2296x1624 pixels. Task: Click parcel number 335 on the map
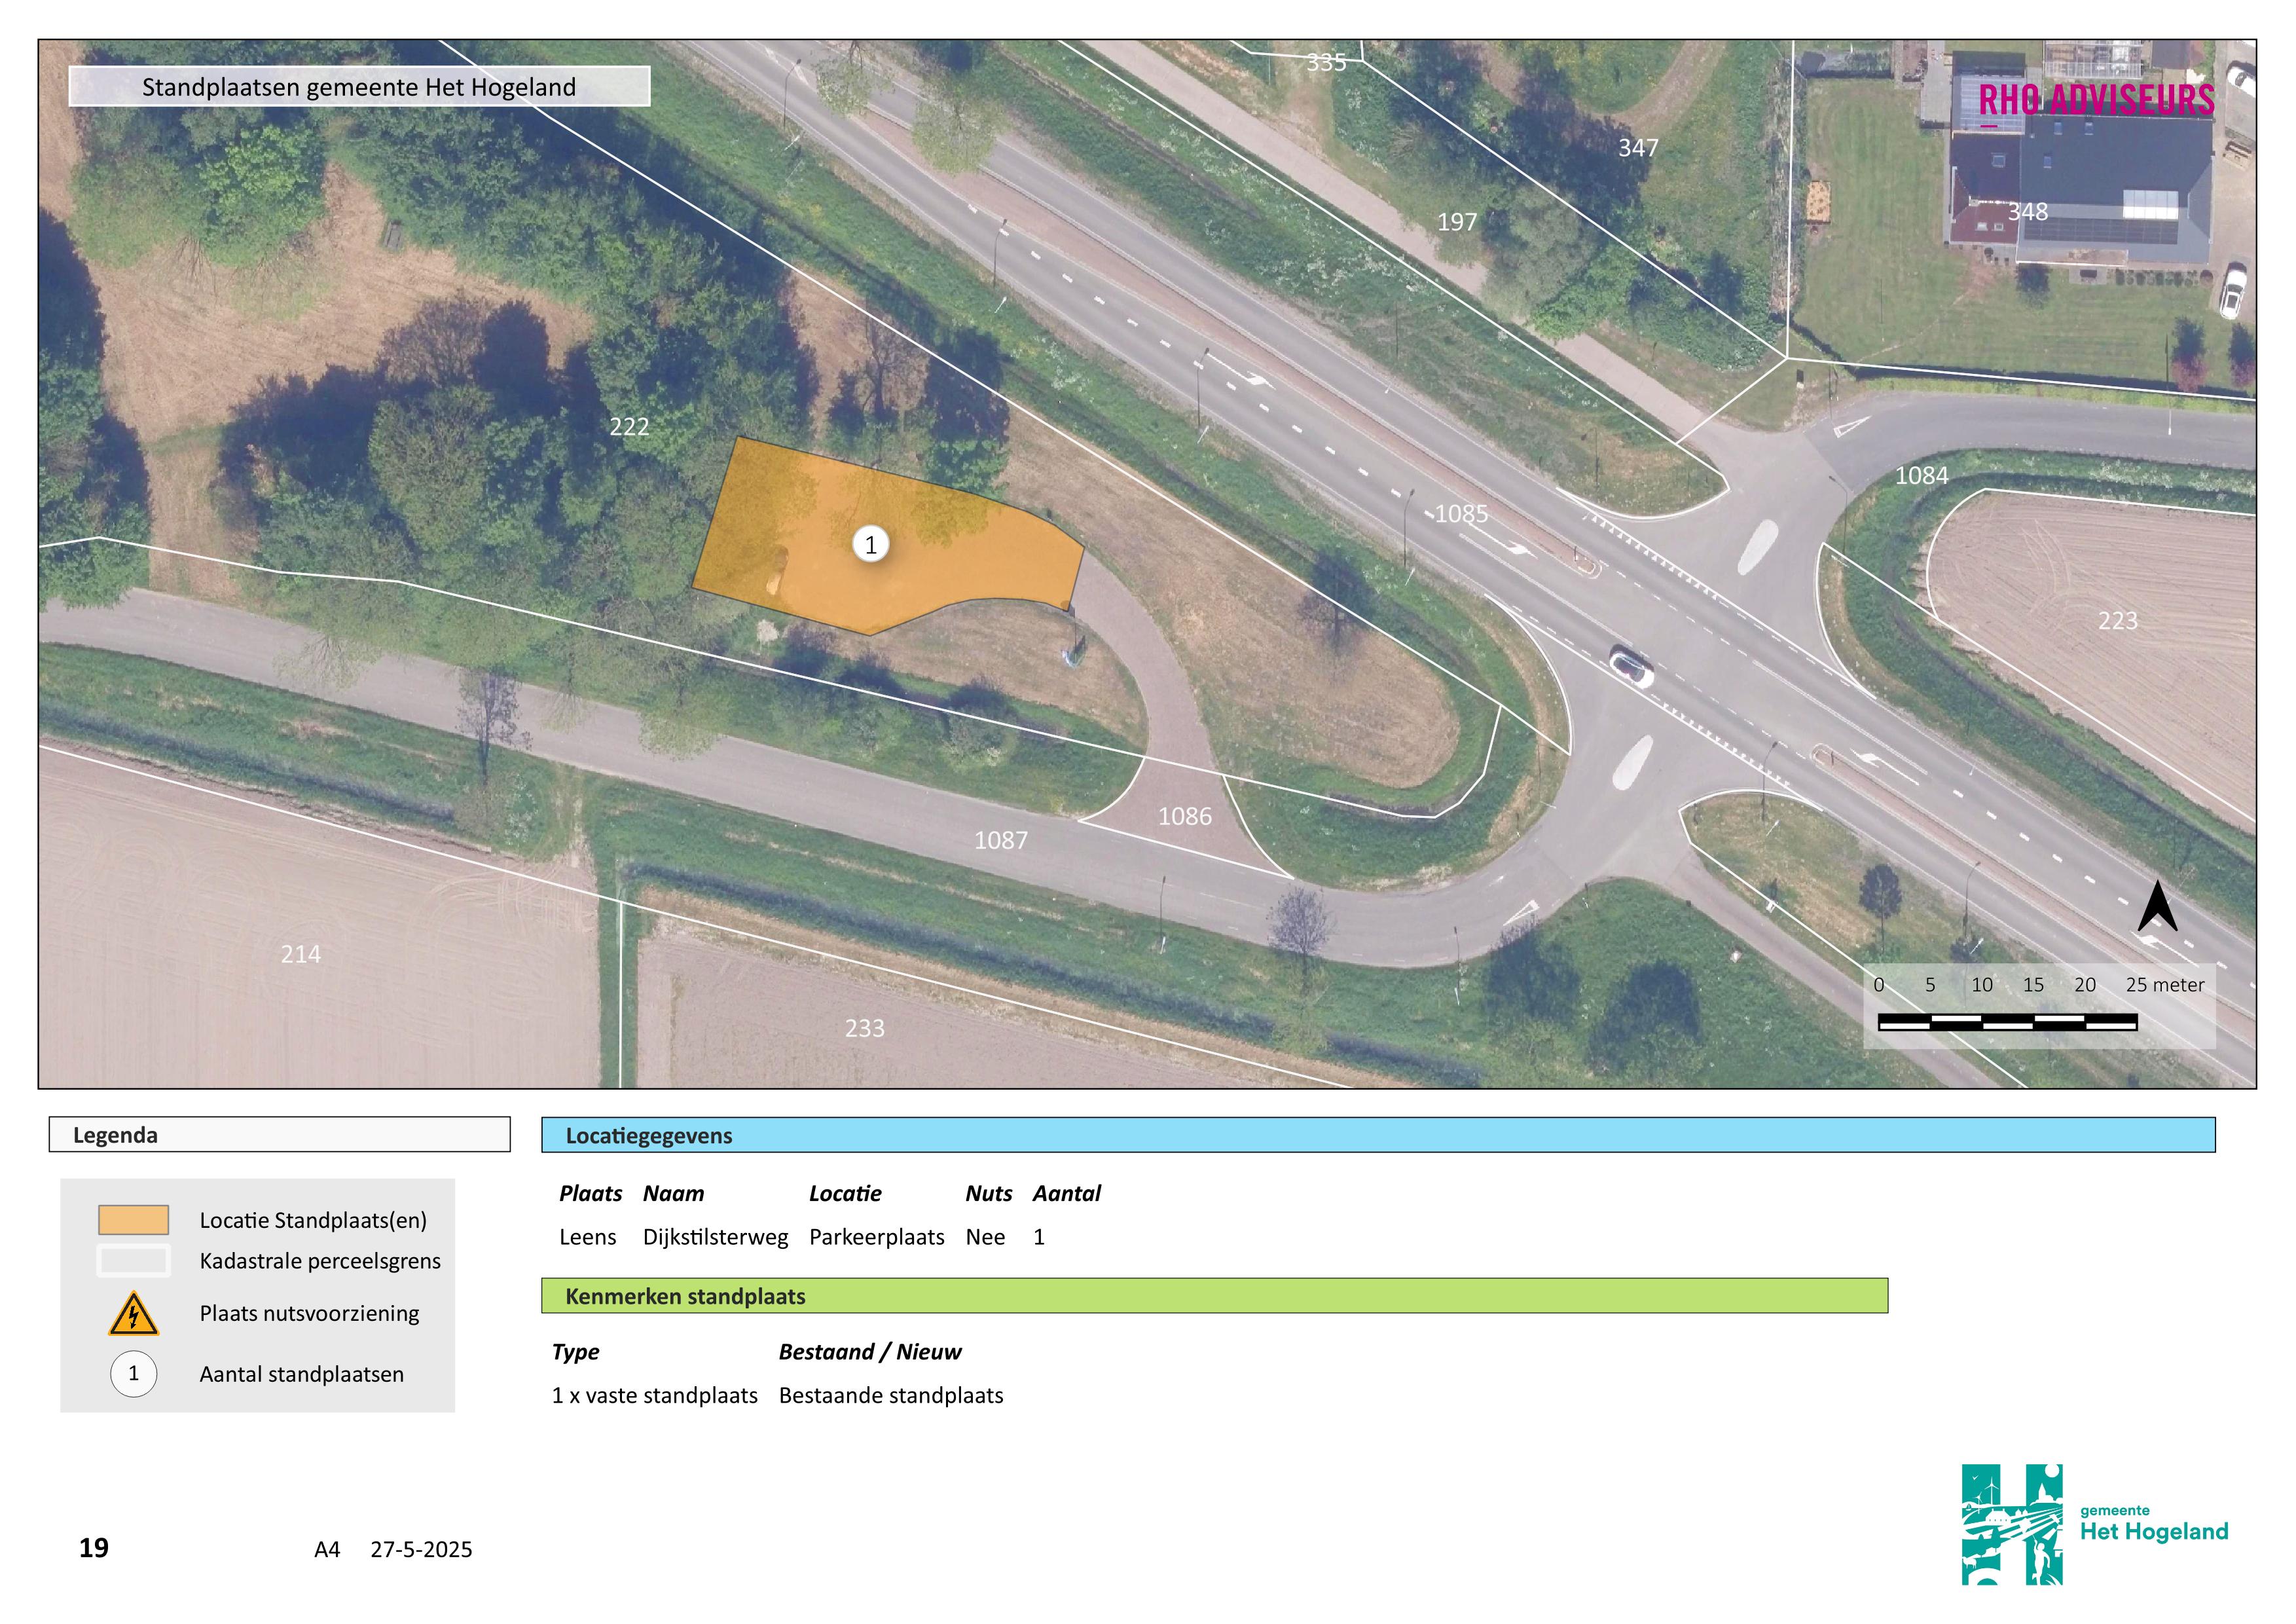click(x=1327, y=63)
